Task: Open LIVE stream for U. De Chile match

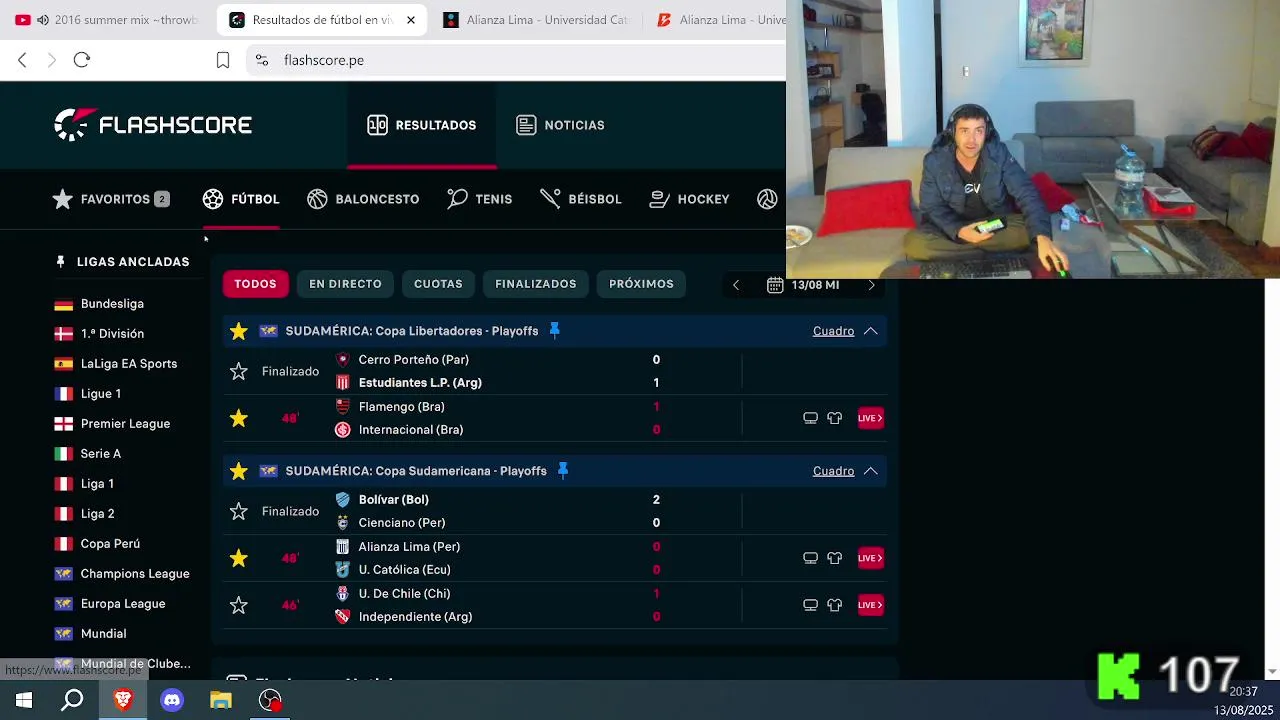Action: (870, 605)
